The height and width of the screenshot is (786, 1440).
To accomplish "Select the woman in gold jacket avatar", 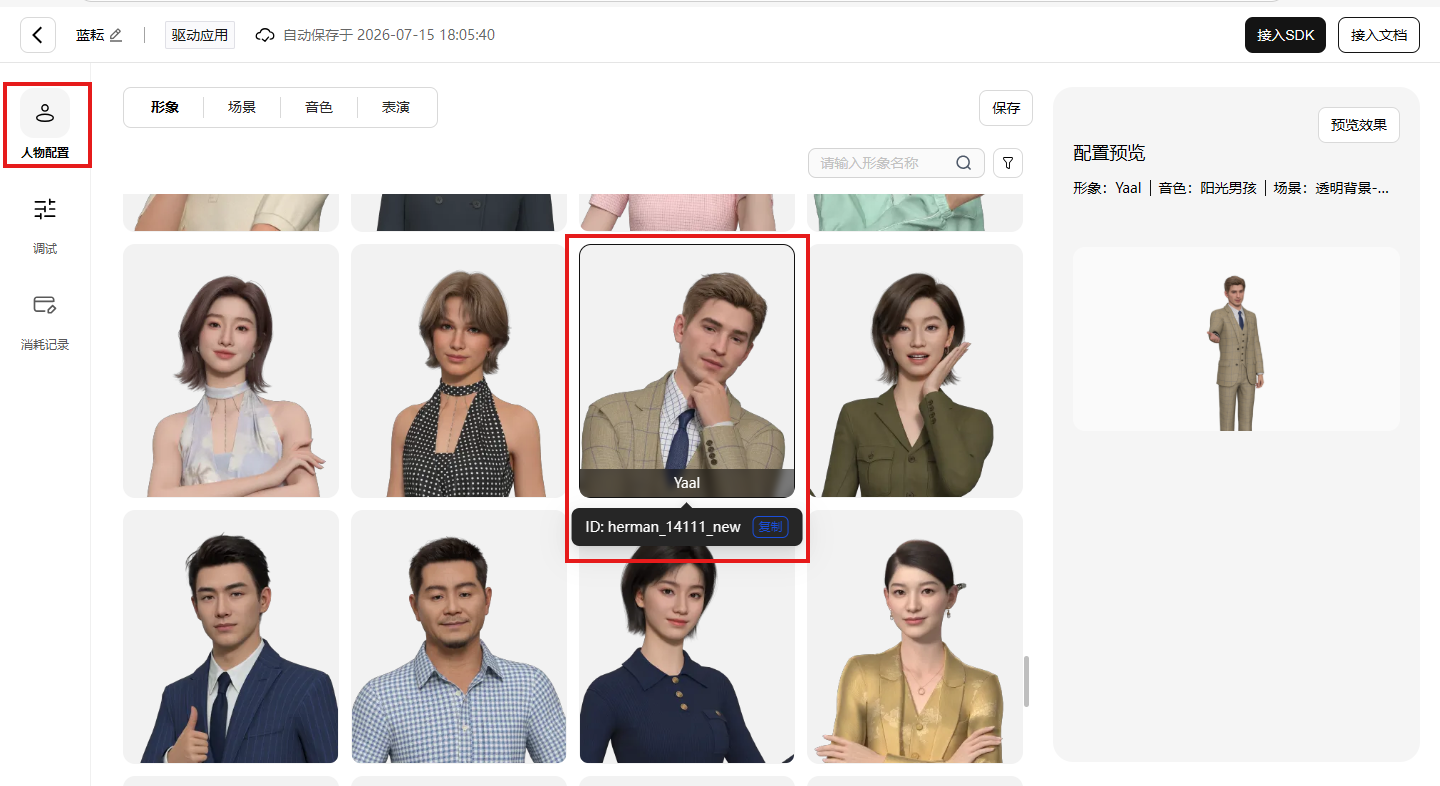I will pyautogui.click(x=915, y=637).
